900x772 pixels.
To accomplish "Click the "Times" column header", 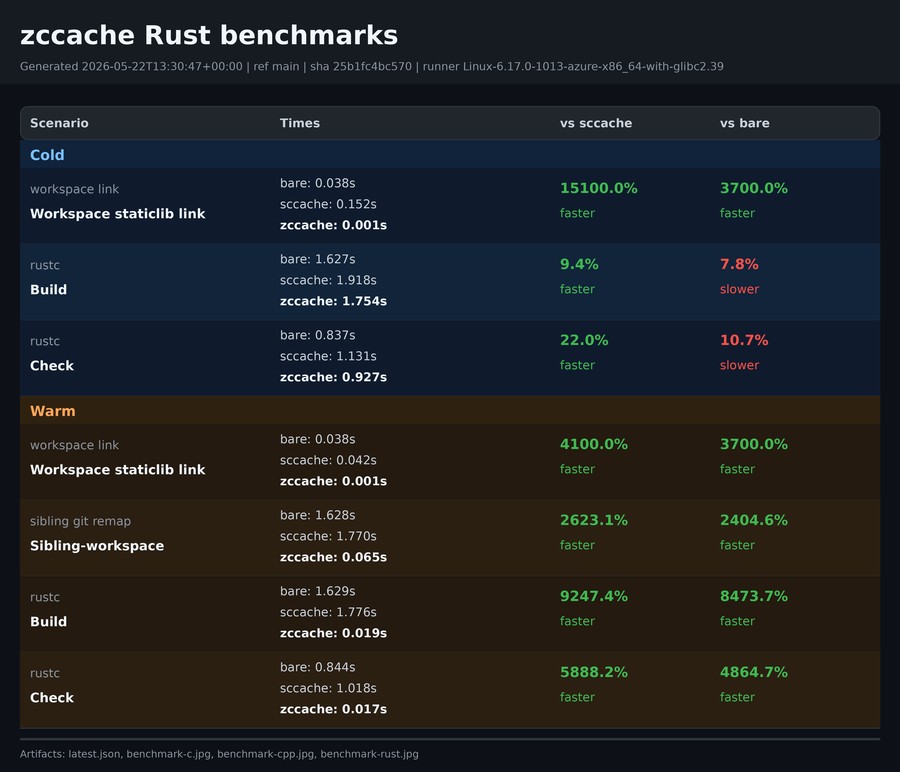I will tap(300, 123).
